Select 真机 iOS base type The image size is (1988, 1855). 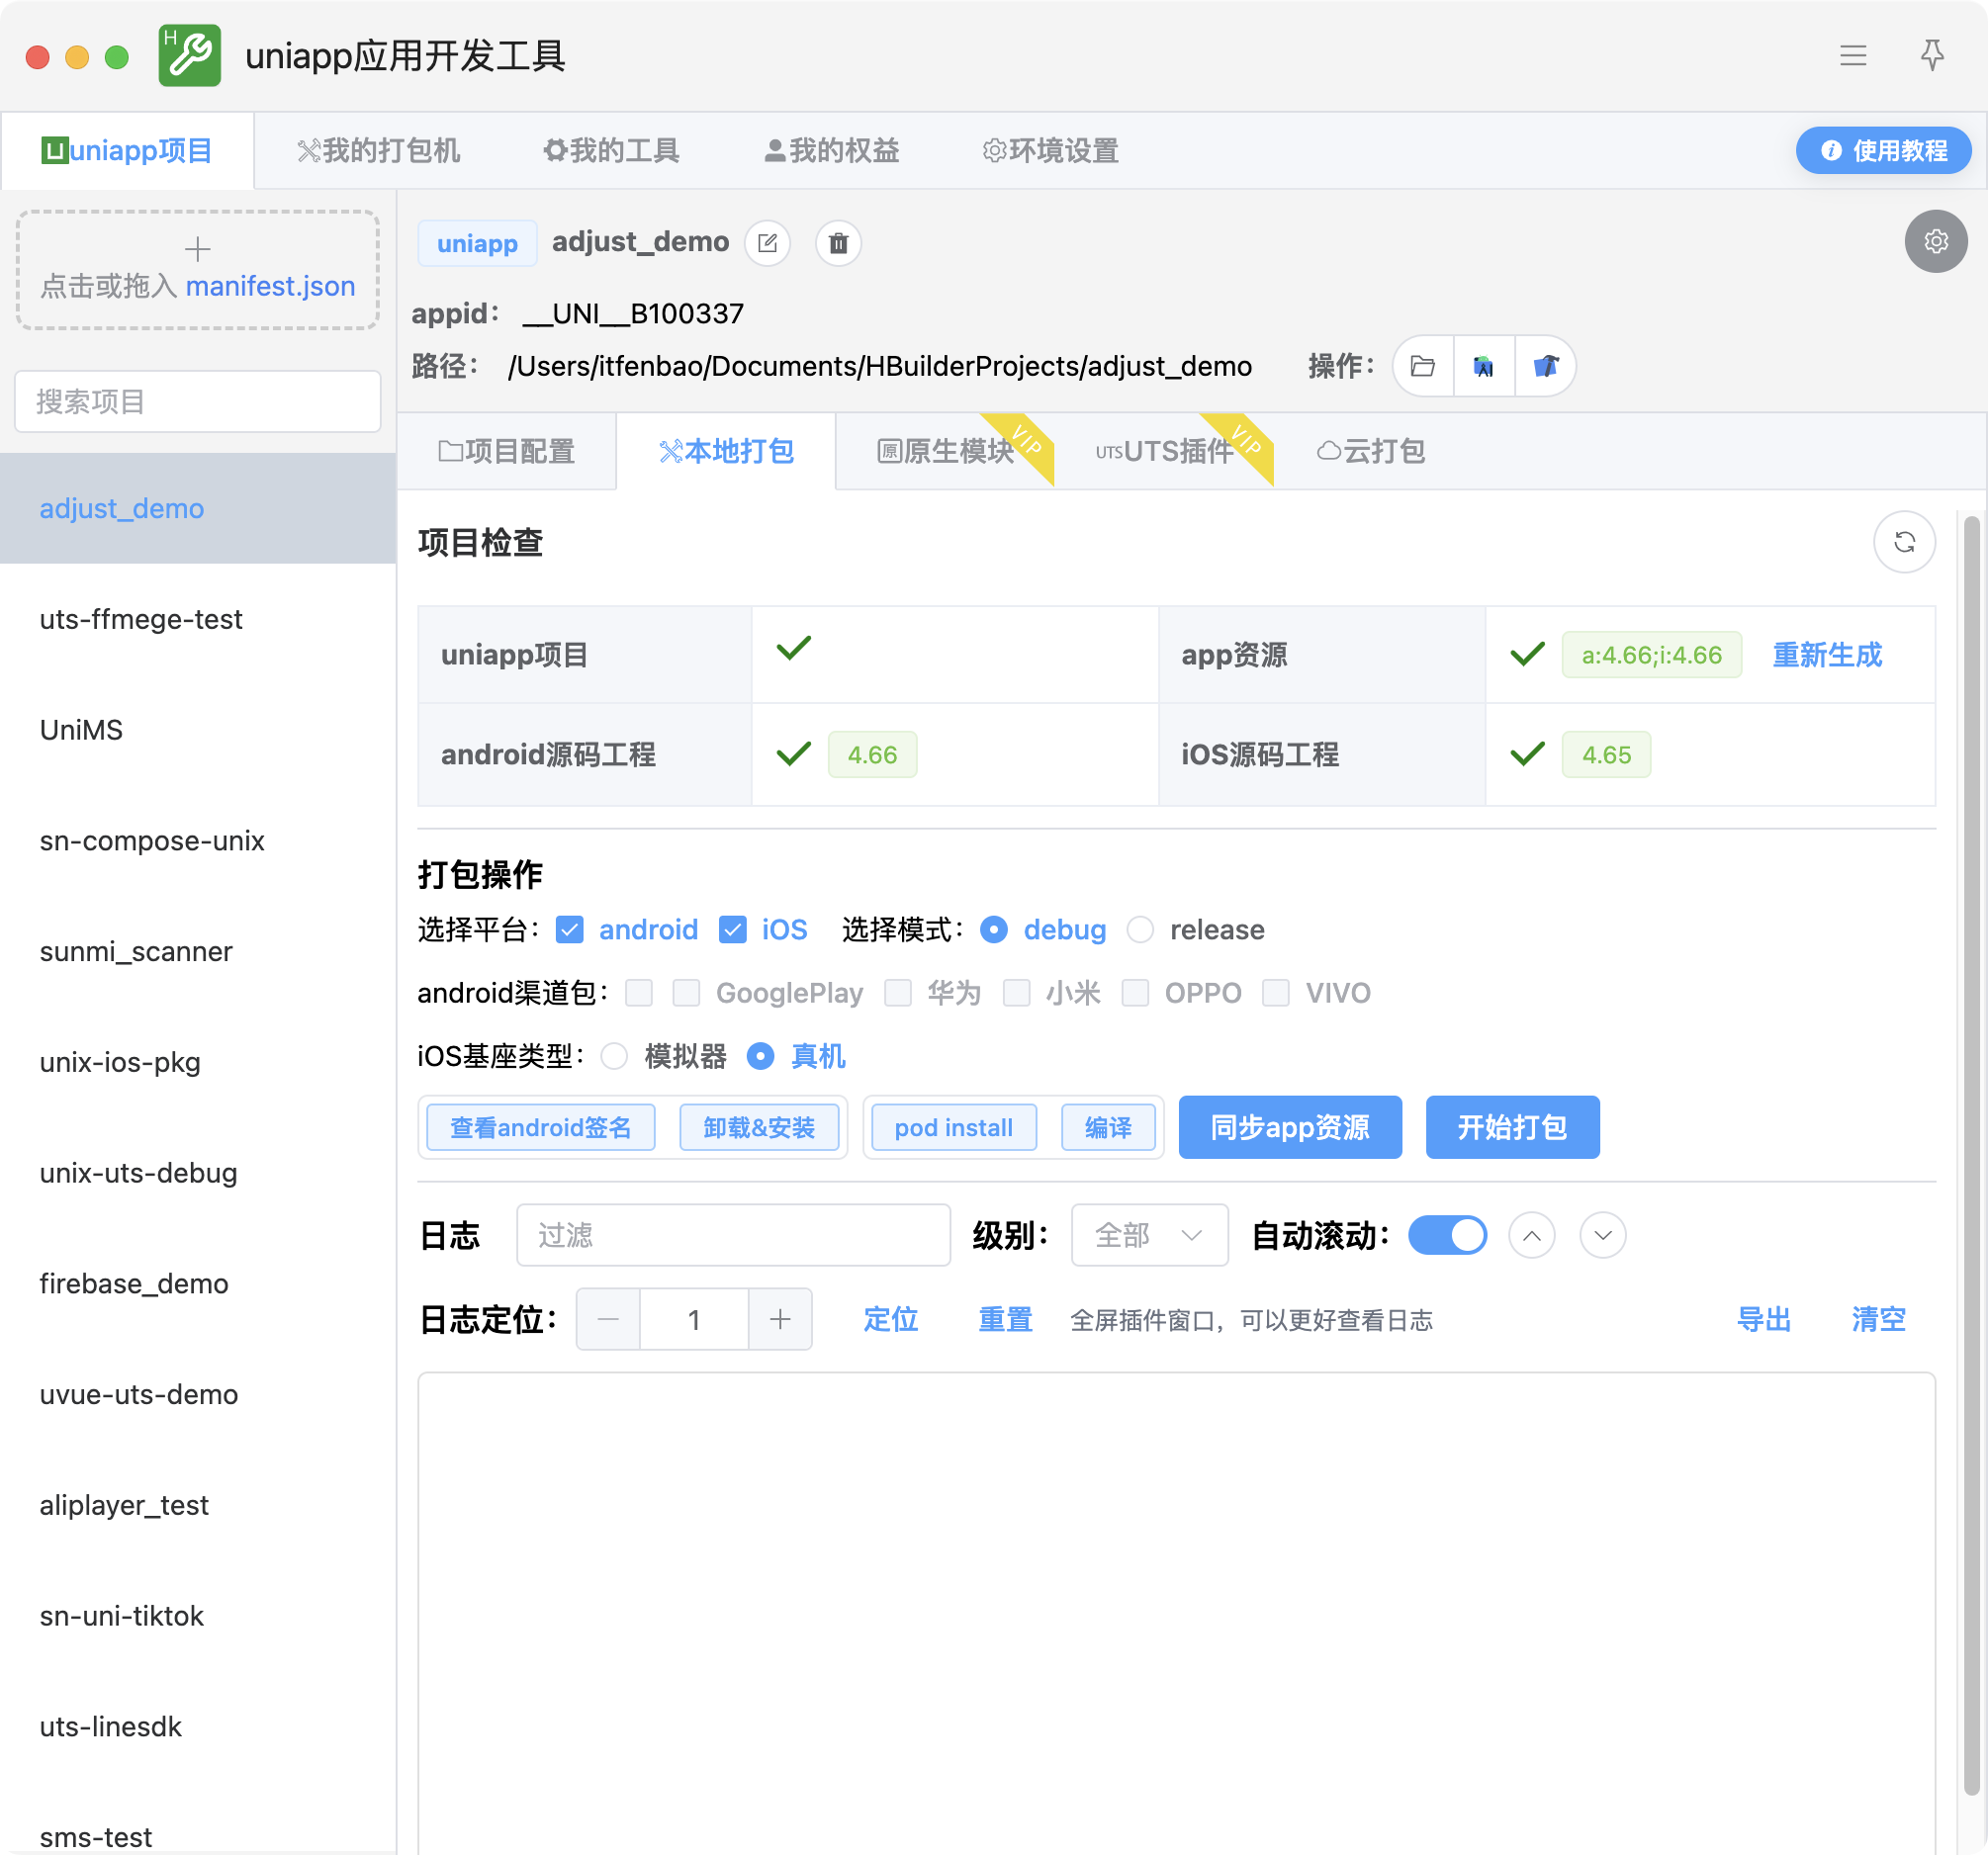761,1056
